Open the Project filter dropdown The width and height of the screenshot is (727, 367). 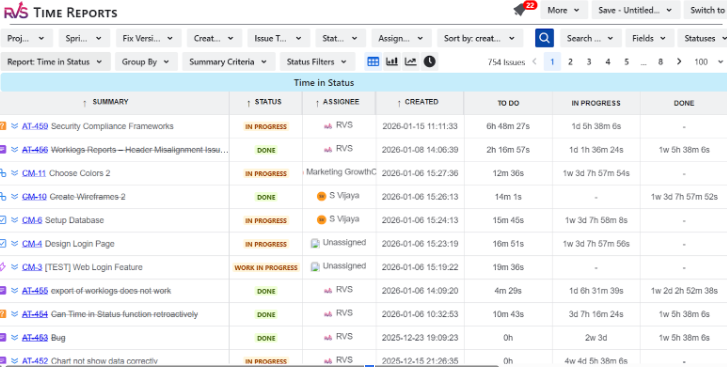(x=26, y=38)
